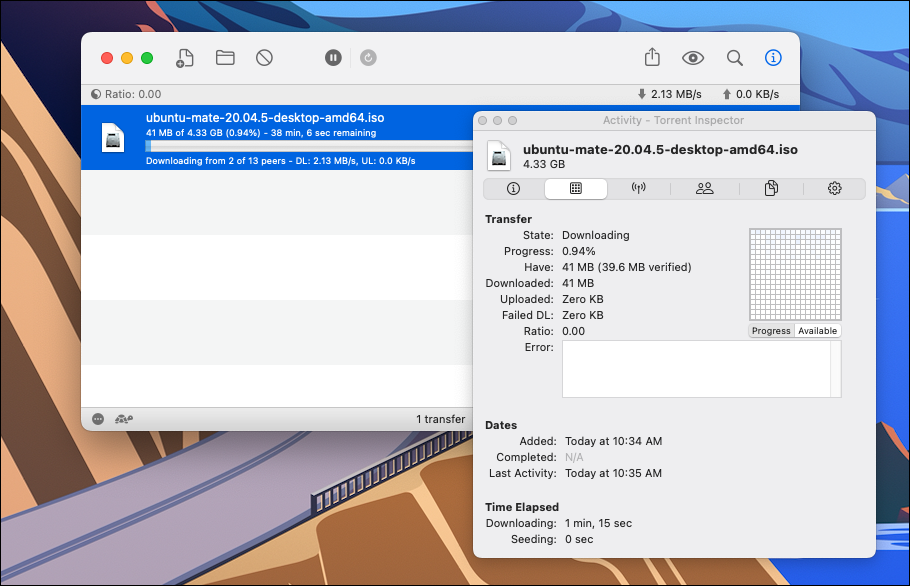Open the Ratio status dropdown

click(126, 94)
